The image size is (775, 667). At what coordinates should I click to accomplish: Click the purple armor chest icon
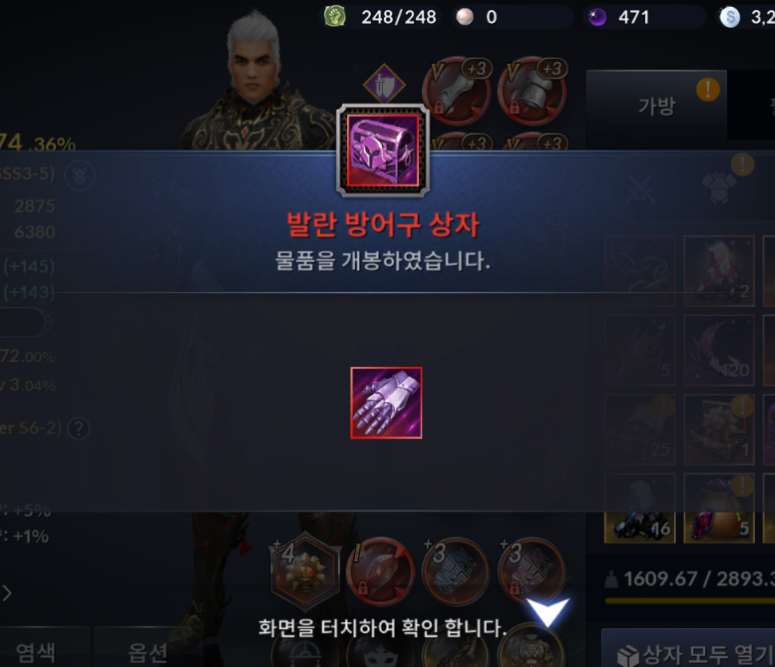click(x=383, y=150)
